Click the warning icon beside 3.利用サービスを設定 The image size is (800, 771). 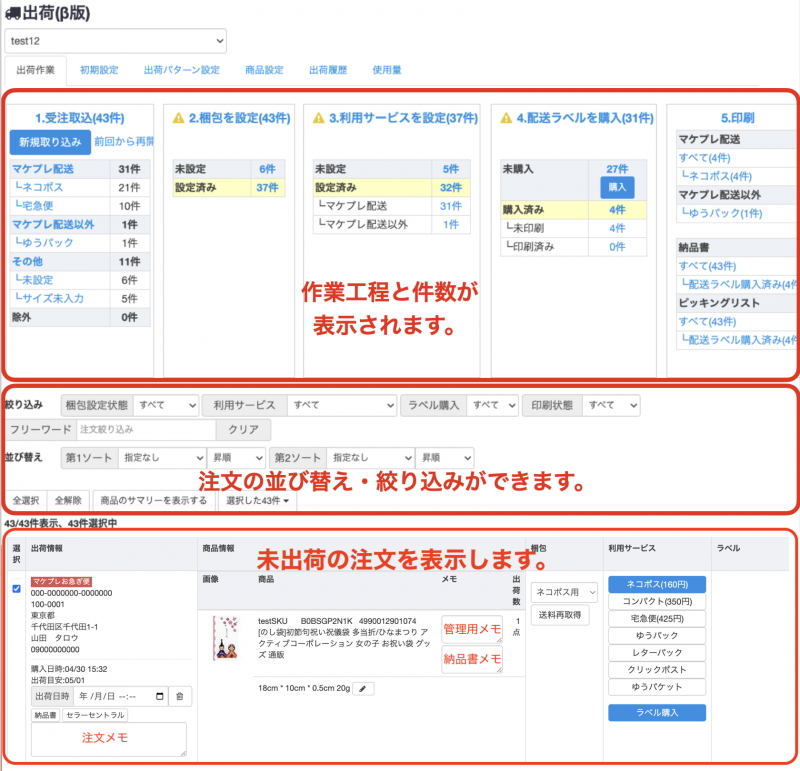pos(318,118)
